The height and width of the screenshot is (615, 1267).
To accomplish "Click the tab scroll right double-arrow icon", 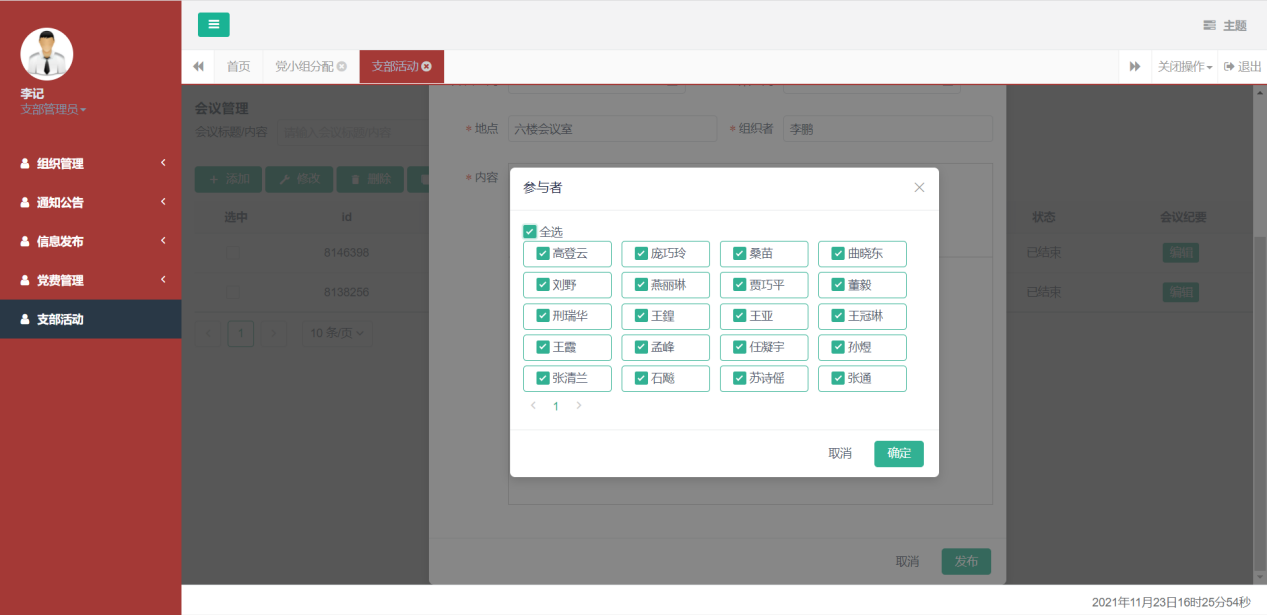I will 1135,67.
